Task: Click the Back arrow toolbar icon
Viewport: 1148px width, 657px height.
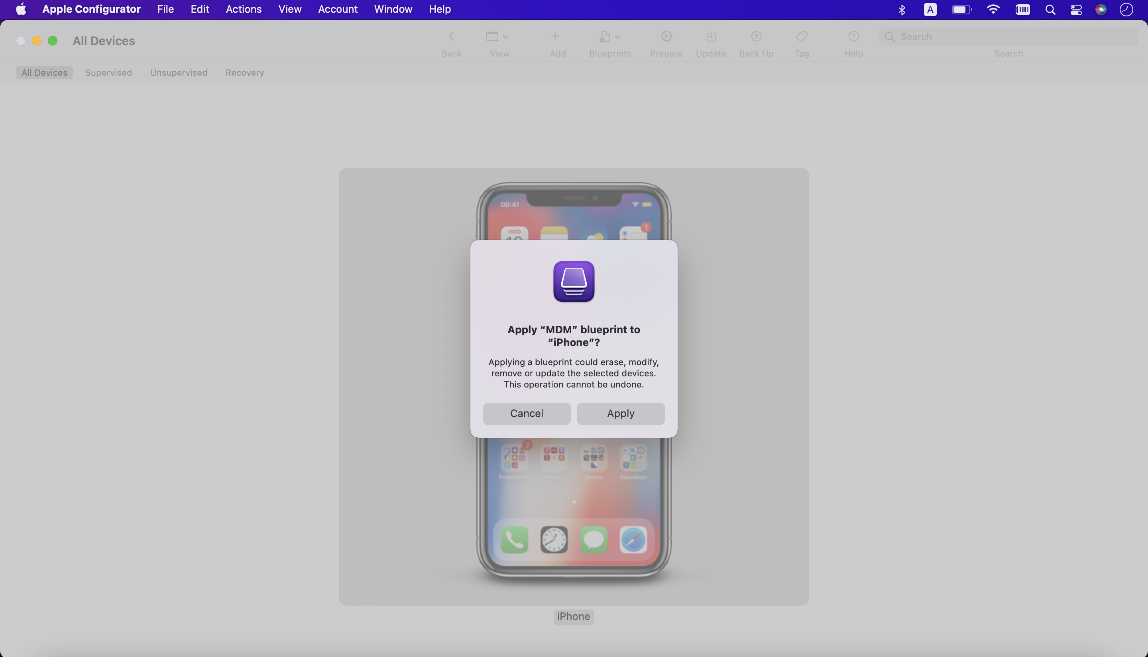Action: [x=451, y=37]
